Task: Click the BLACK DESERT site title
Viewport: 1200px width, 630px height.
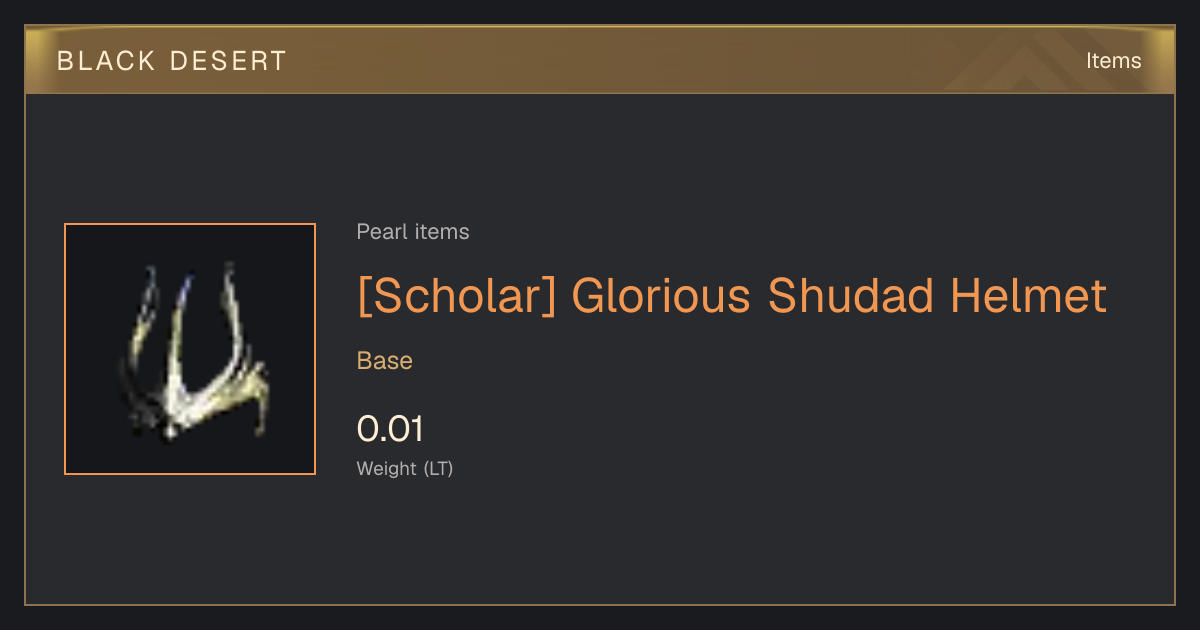Action: click(x=172, y=61)
